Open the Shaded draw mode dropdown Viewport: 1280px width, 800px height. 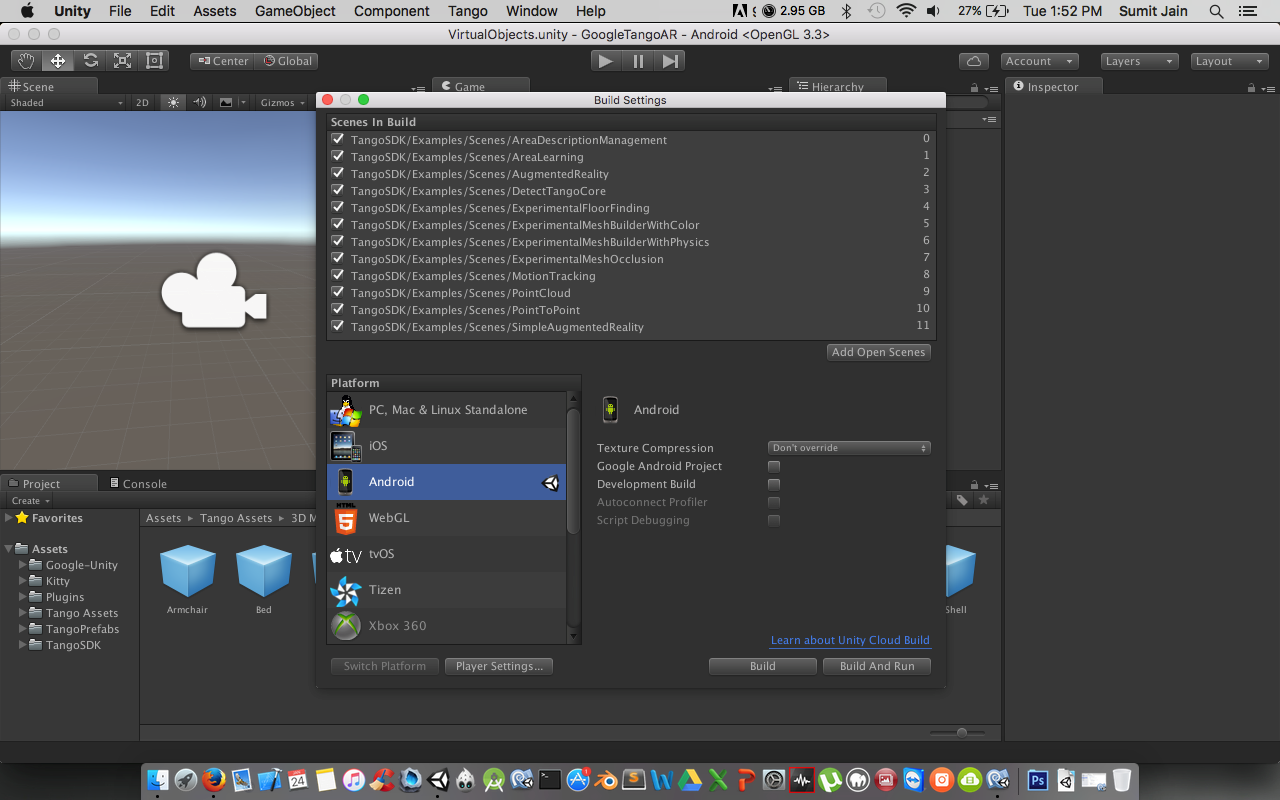point(66,102)
